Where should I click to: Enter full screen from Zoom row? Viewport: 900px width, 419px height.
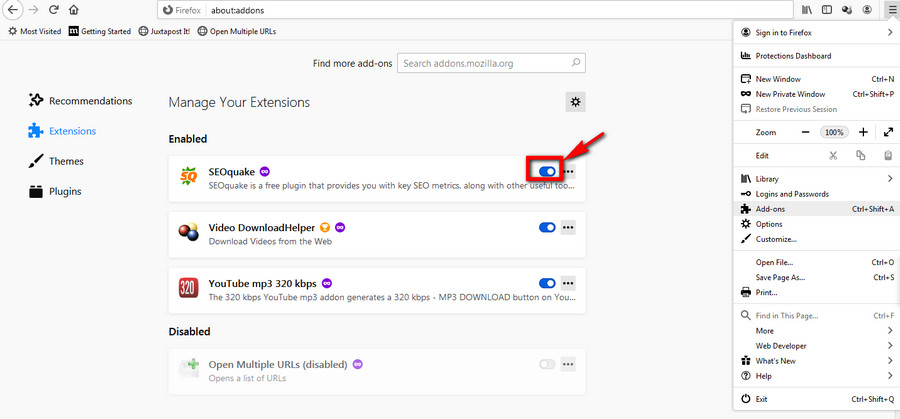click(888, 132)
